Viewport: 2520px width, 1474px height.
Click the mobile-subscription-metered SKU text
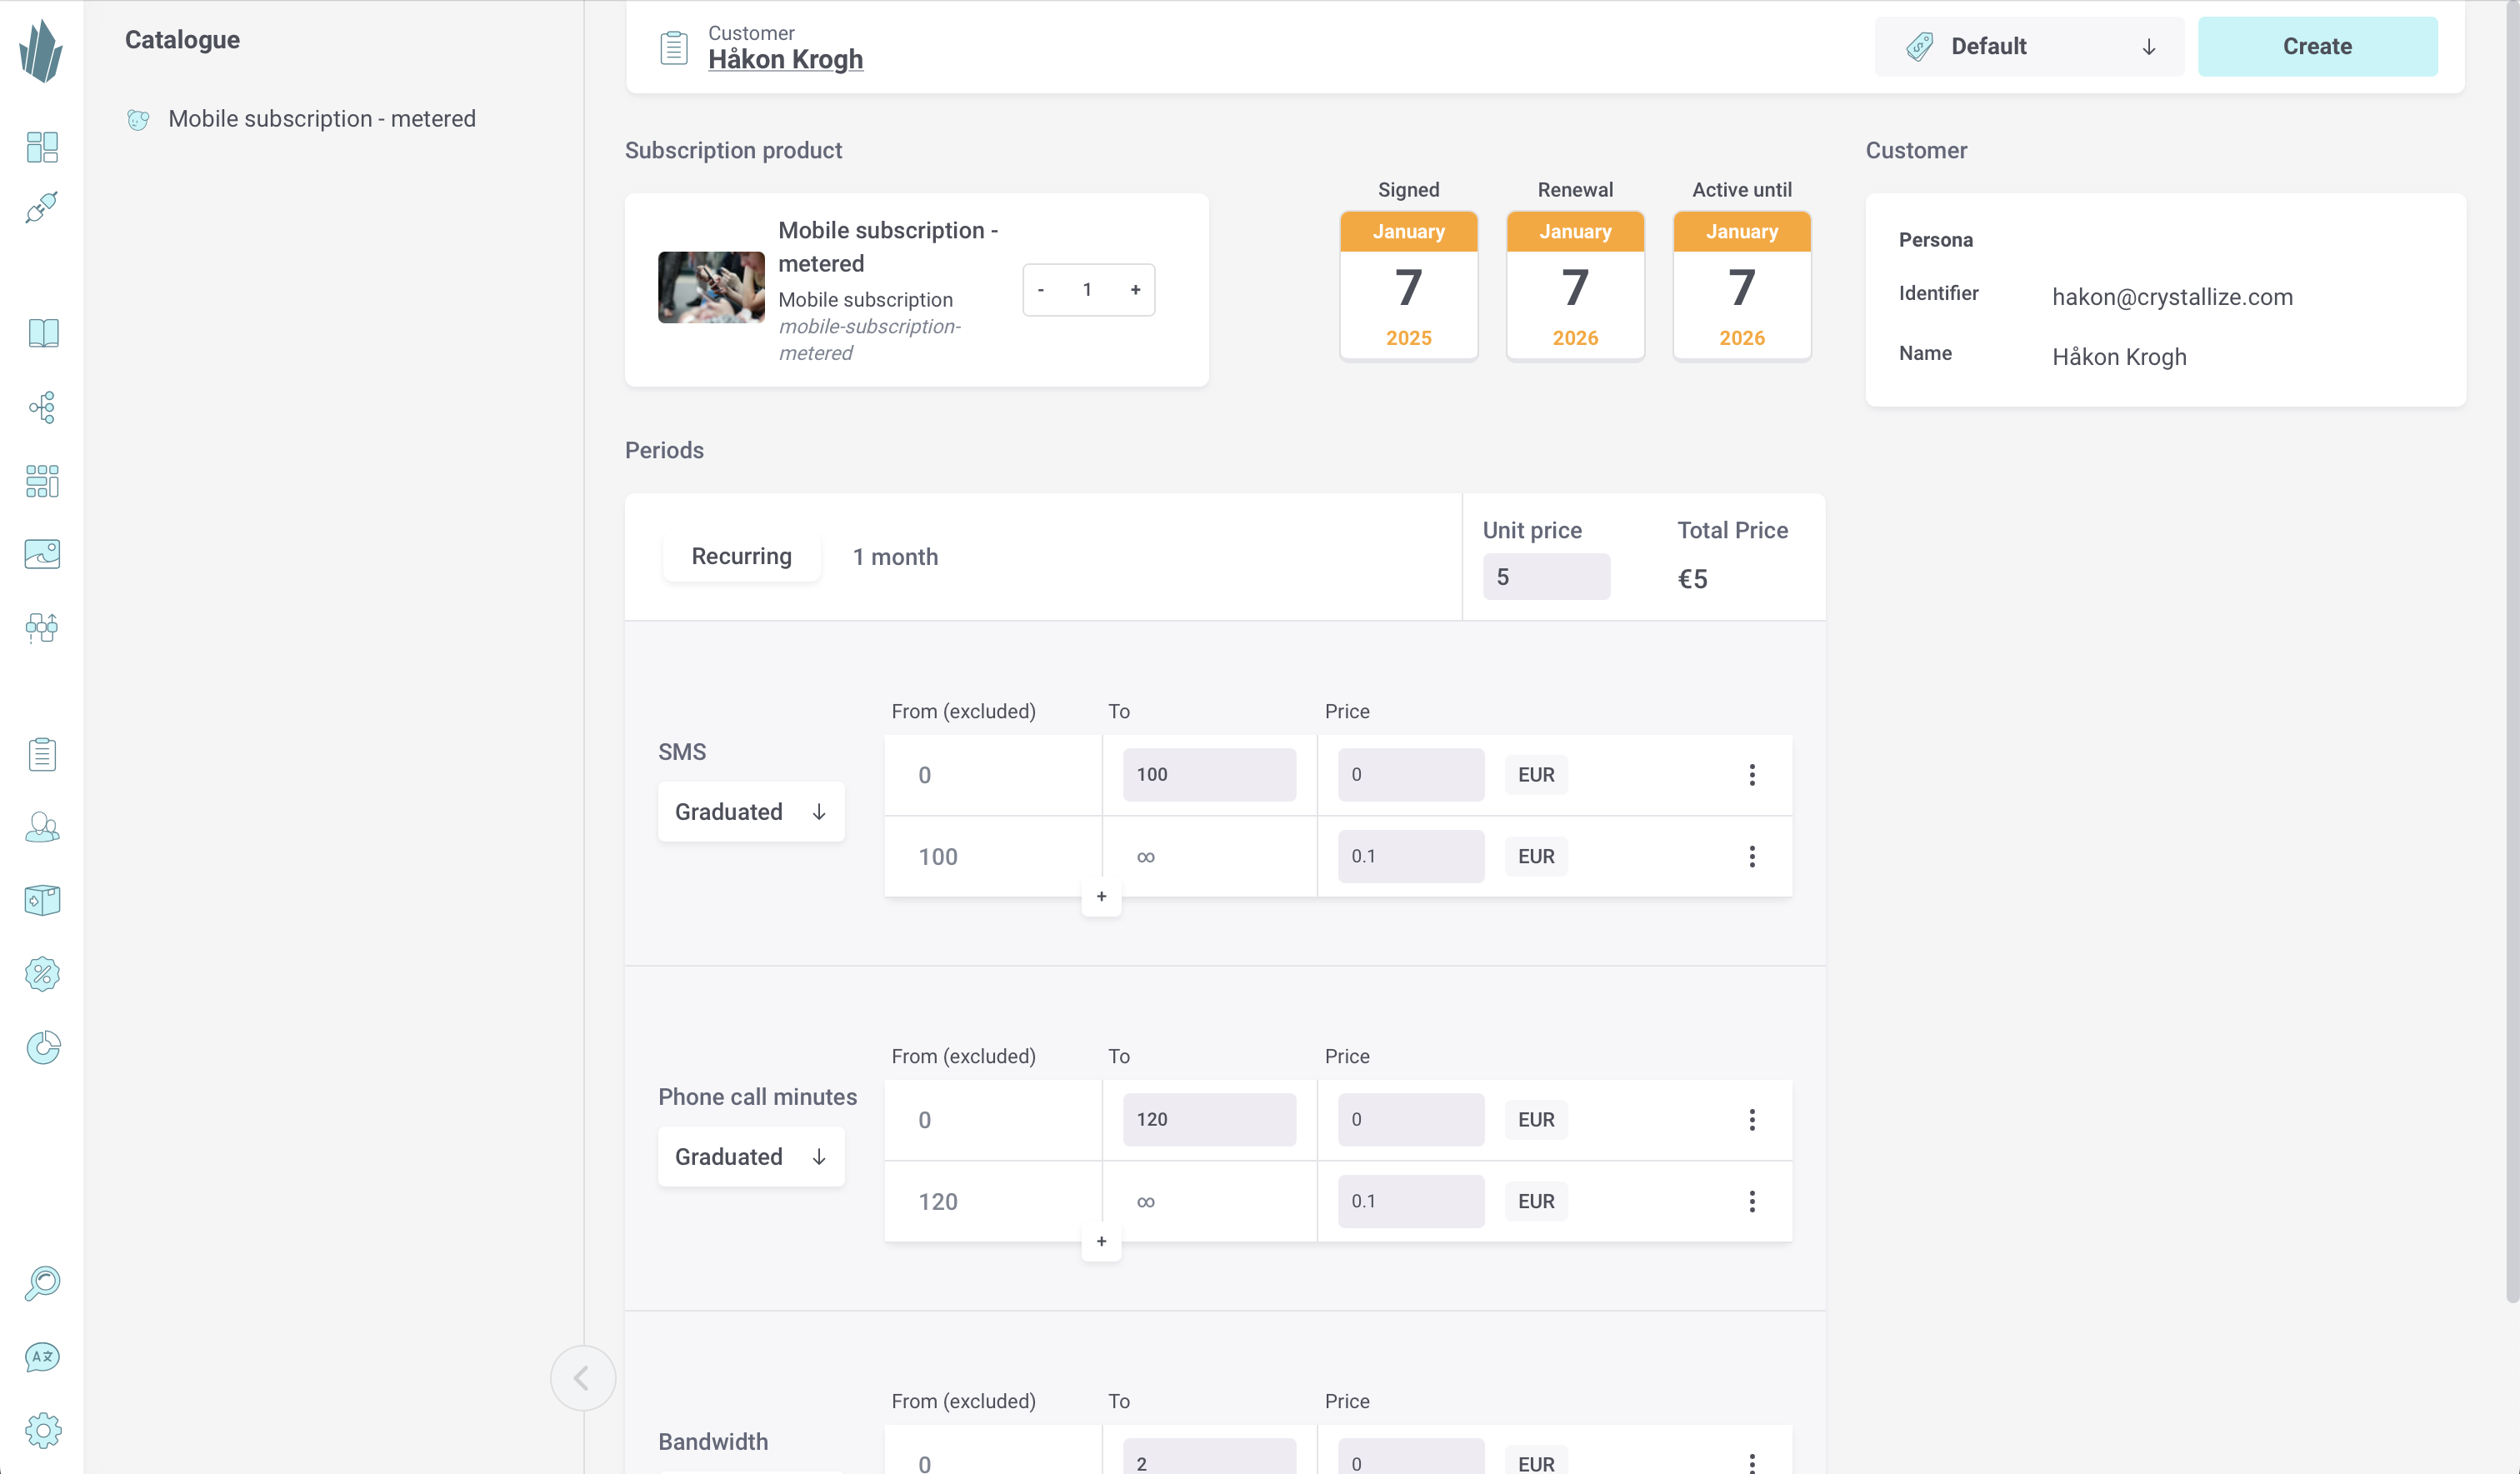[869, 340]
